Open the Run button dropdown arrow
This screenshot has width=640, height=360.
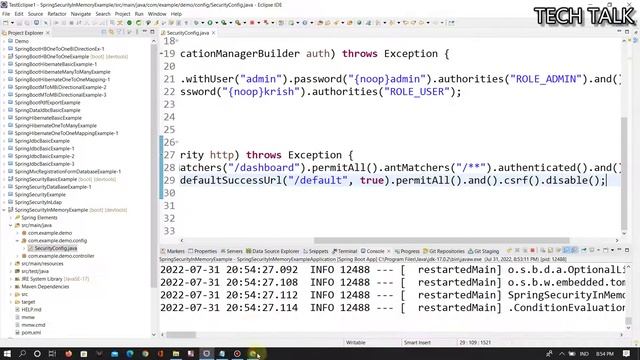[x=216, y=23]
